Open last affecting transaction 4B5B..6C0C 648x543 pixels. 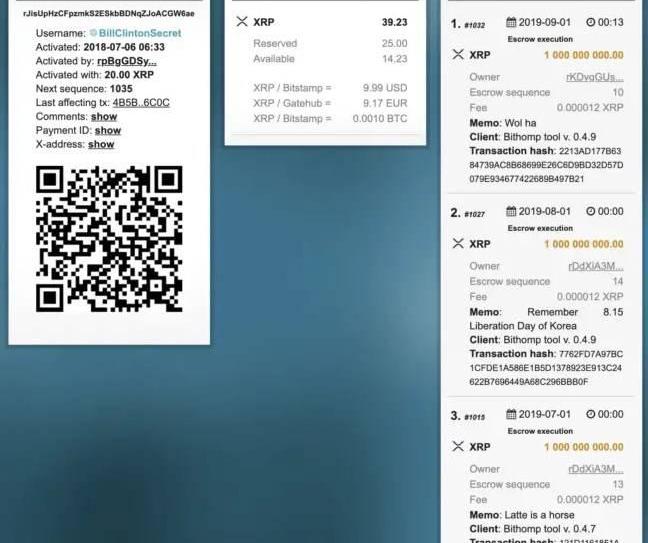click(141, 102)
